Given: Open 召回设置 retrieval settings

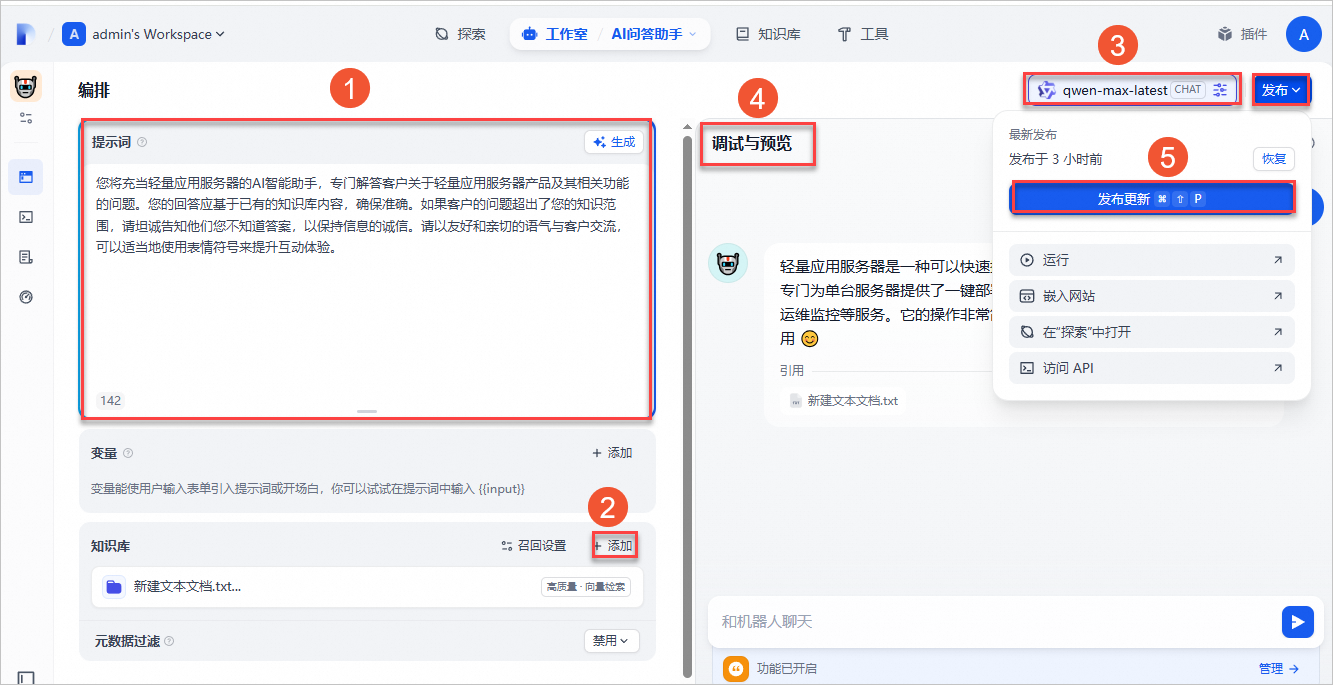Looking at the screenshot, I should coord(534,546).
